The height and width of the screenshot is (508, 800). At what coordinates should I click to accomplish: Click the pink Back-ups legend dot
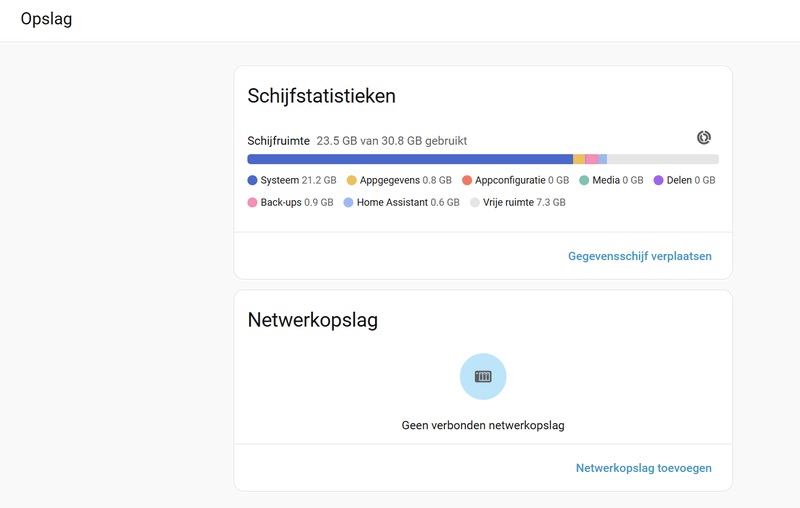click(x=252, y=202)
